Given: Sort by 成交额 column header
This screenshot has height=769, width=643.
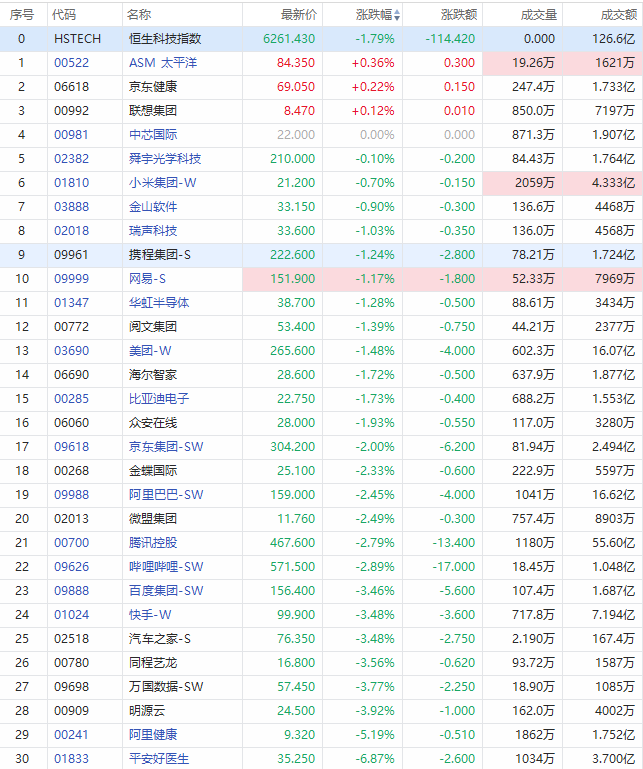Looking at the screenshot, I should [618, 15].
